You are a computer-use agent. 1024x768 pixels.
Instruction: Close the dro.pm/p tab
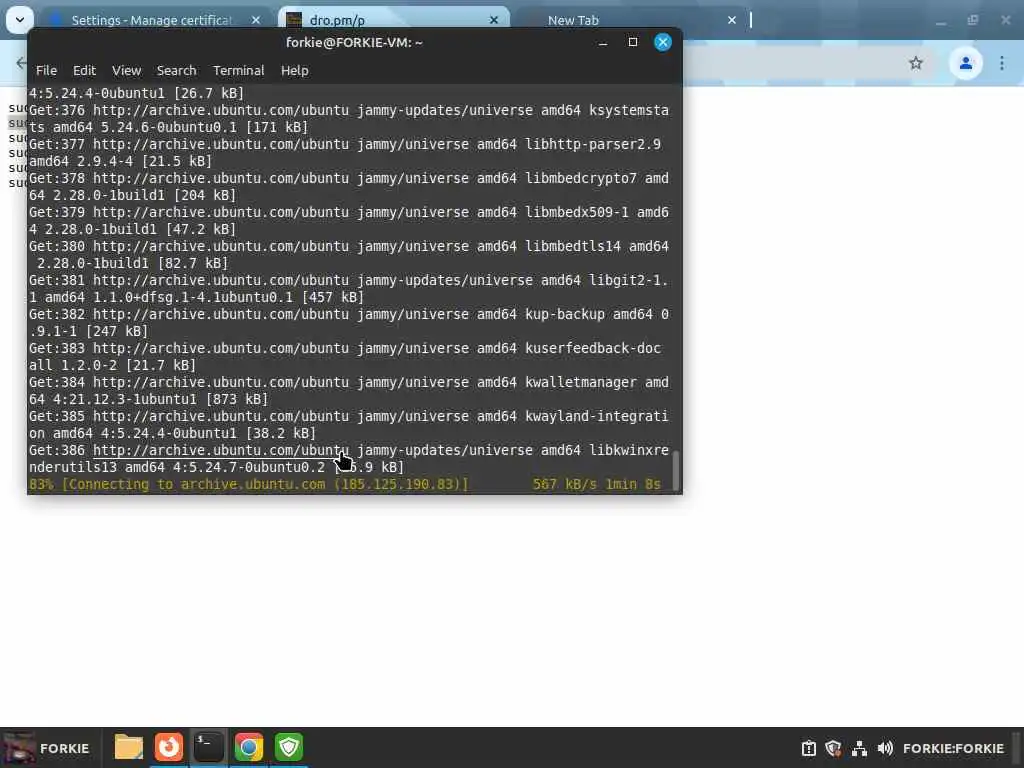click(x=494, y=20)
